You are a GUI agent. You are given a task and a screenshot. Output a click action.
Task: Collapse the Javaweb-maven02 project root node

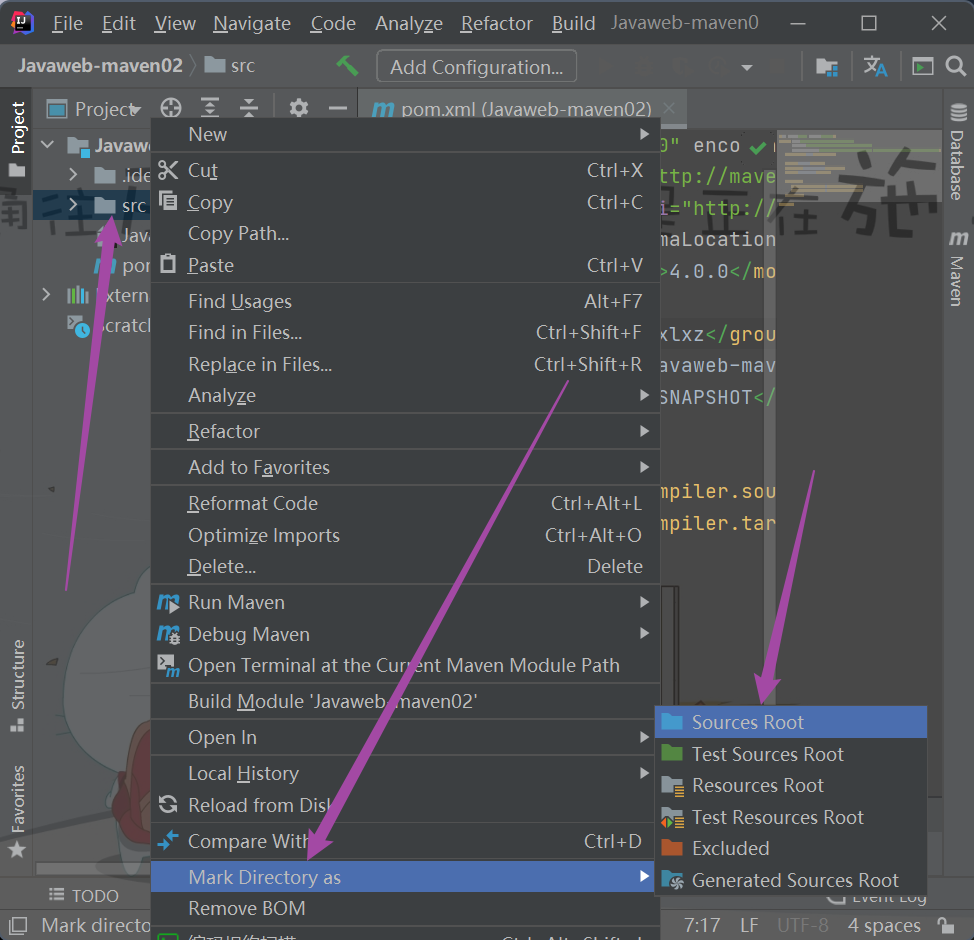pos(48,145)
